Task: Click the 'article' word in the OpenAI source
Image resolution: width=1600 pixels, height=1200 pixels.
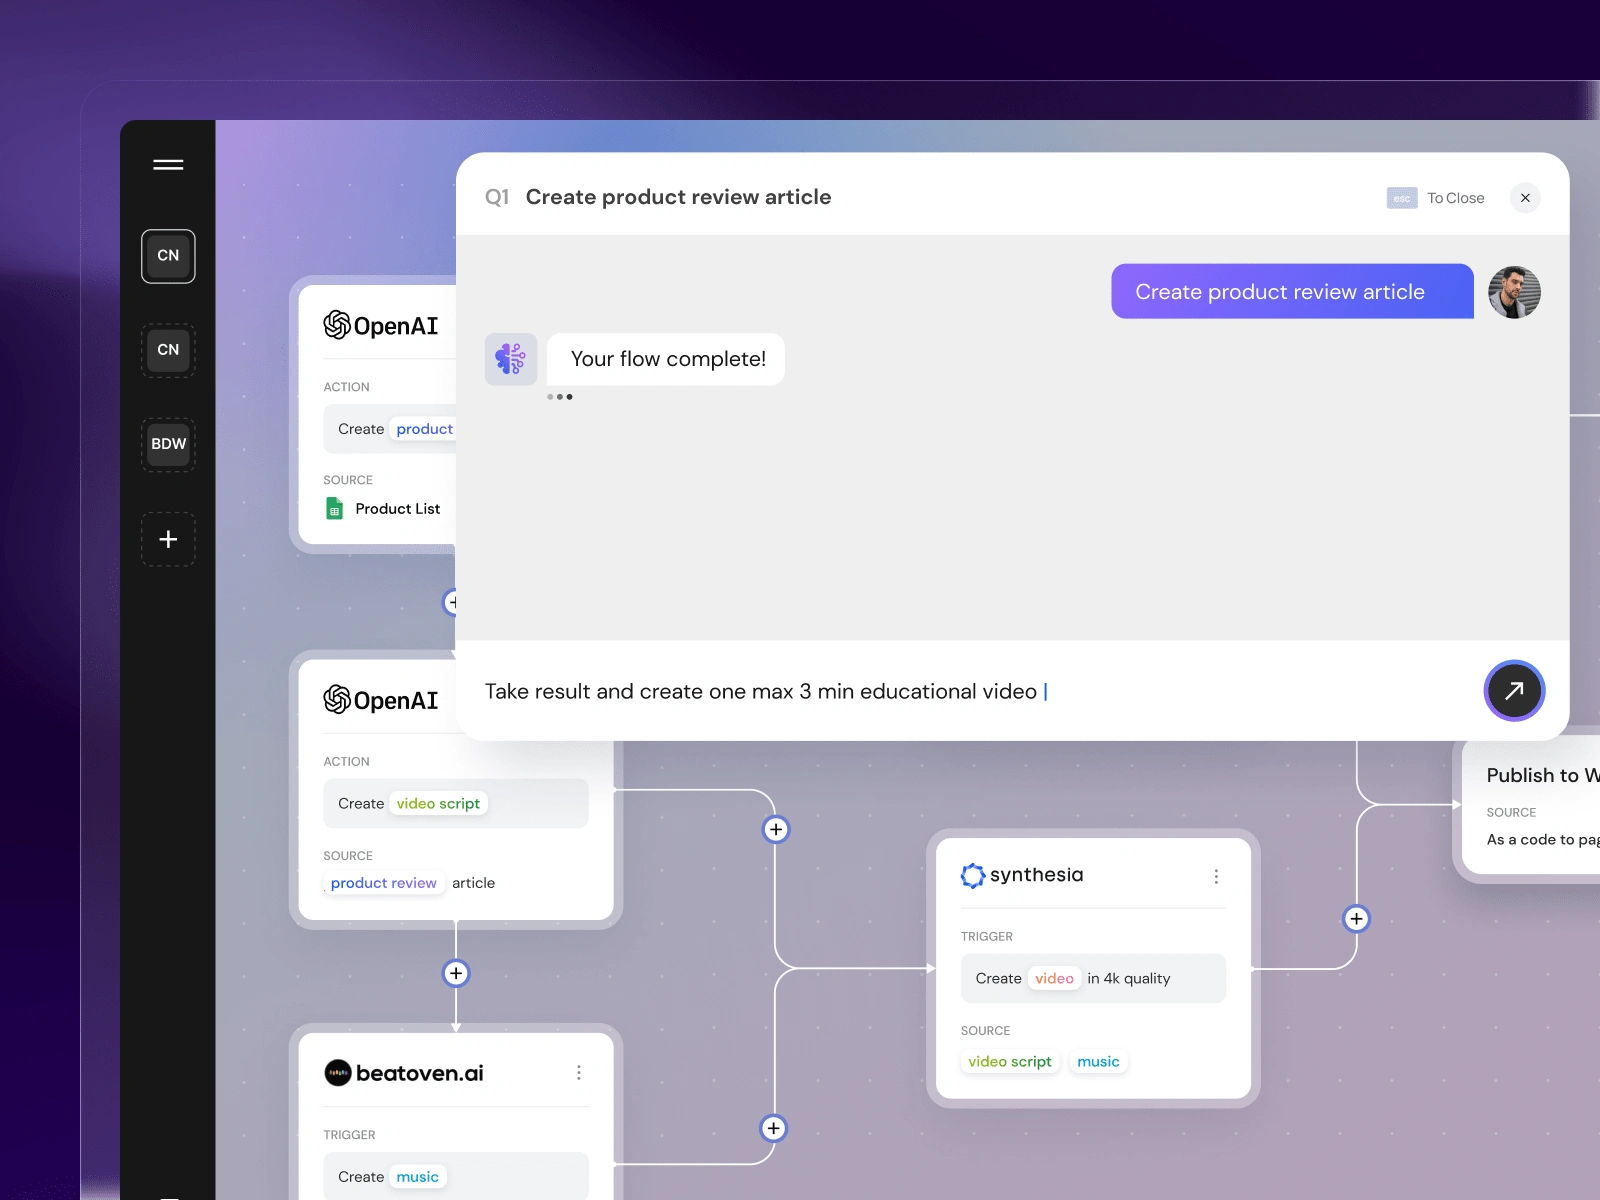Action: (x=473, y=883)
